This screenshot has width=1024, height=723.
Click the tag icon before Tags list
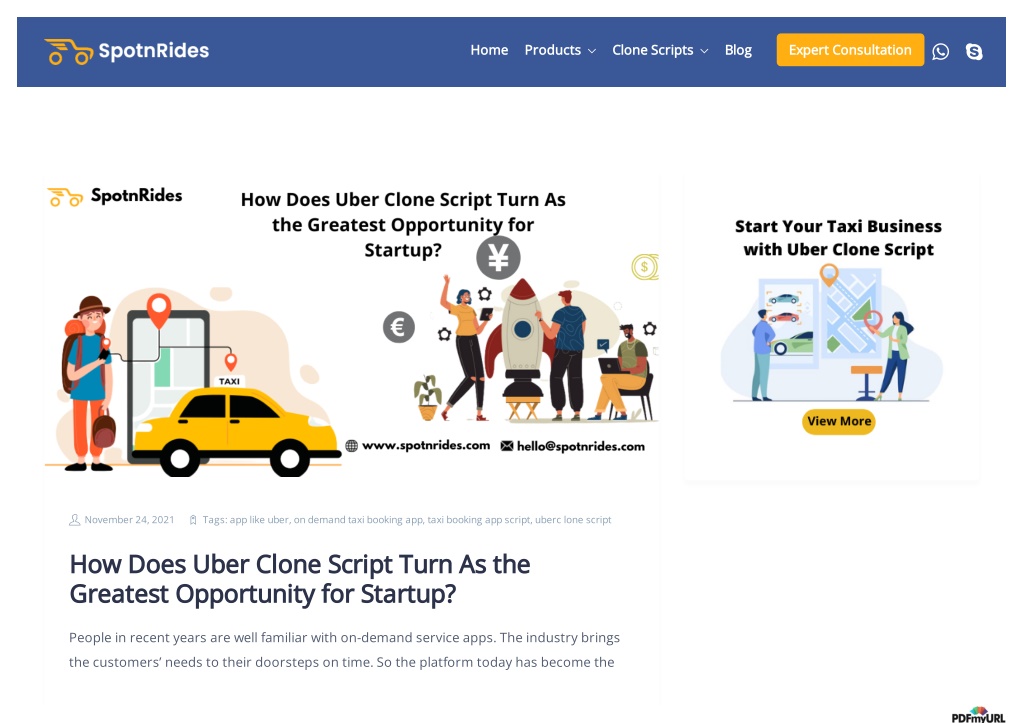click(193, 520)
